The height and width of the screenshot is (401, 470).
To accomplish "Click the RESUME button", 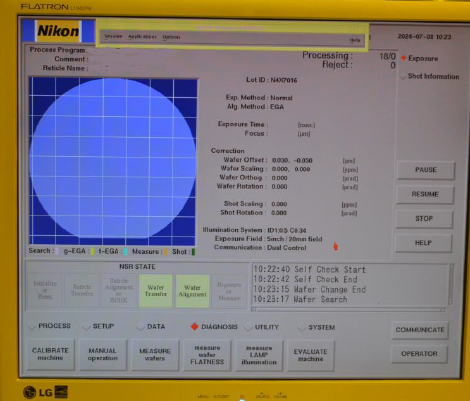I will [425, 194].
